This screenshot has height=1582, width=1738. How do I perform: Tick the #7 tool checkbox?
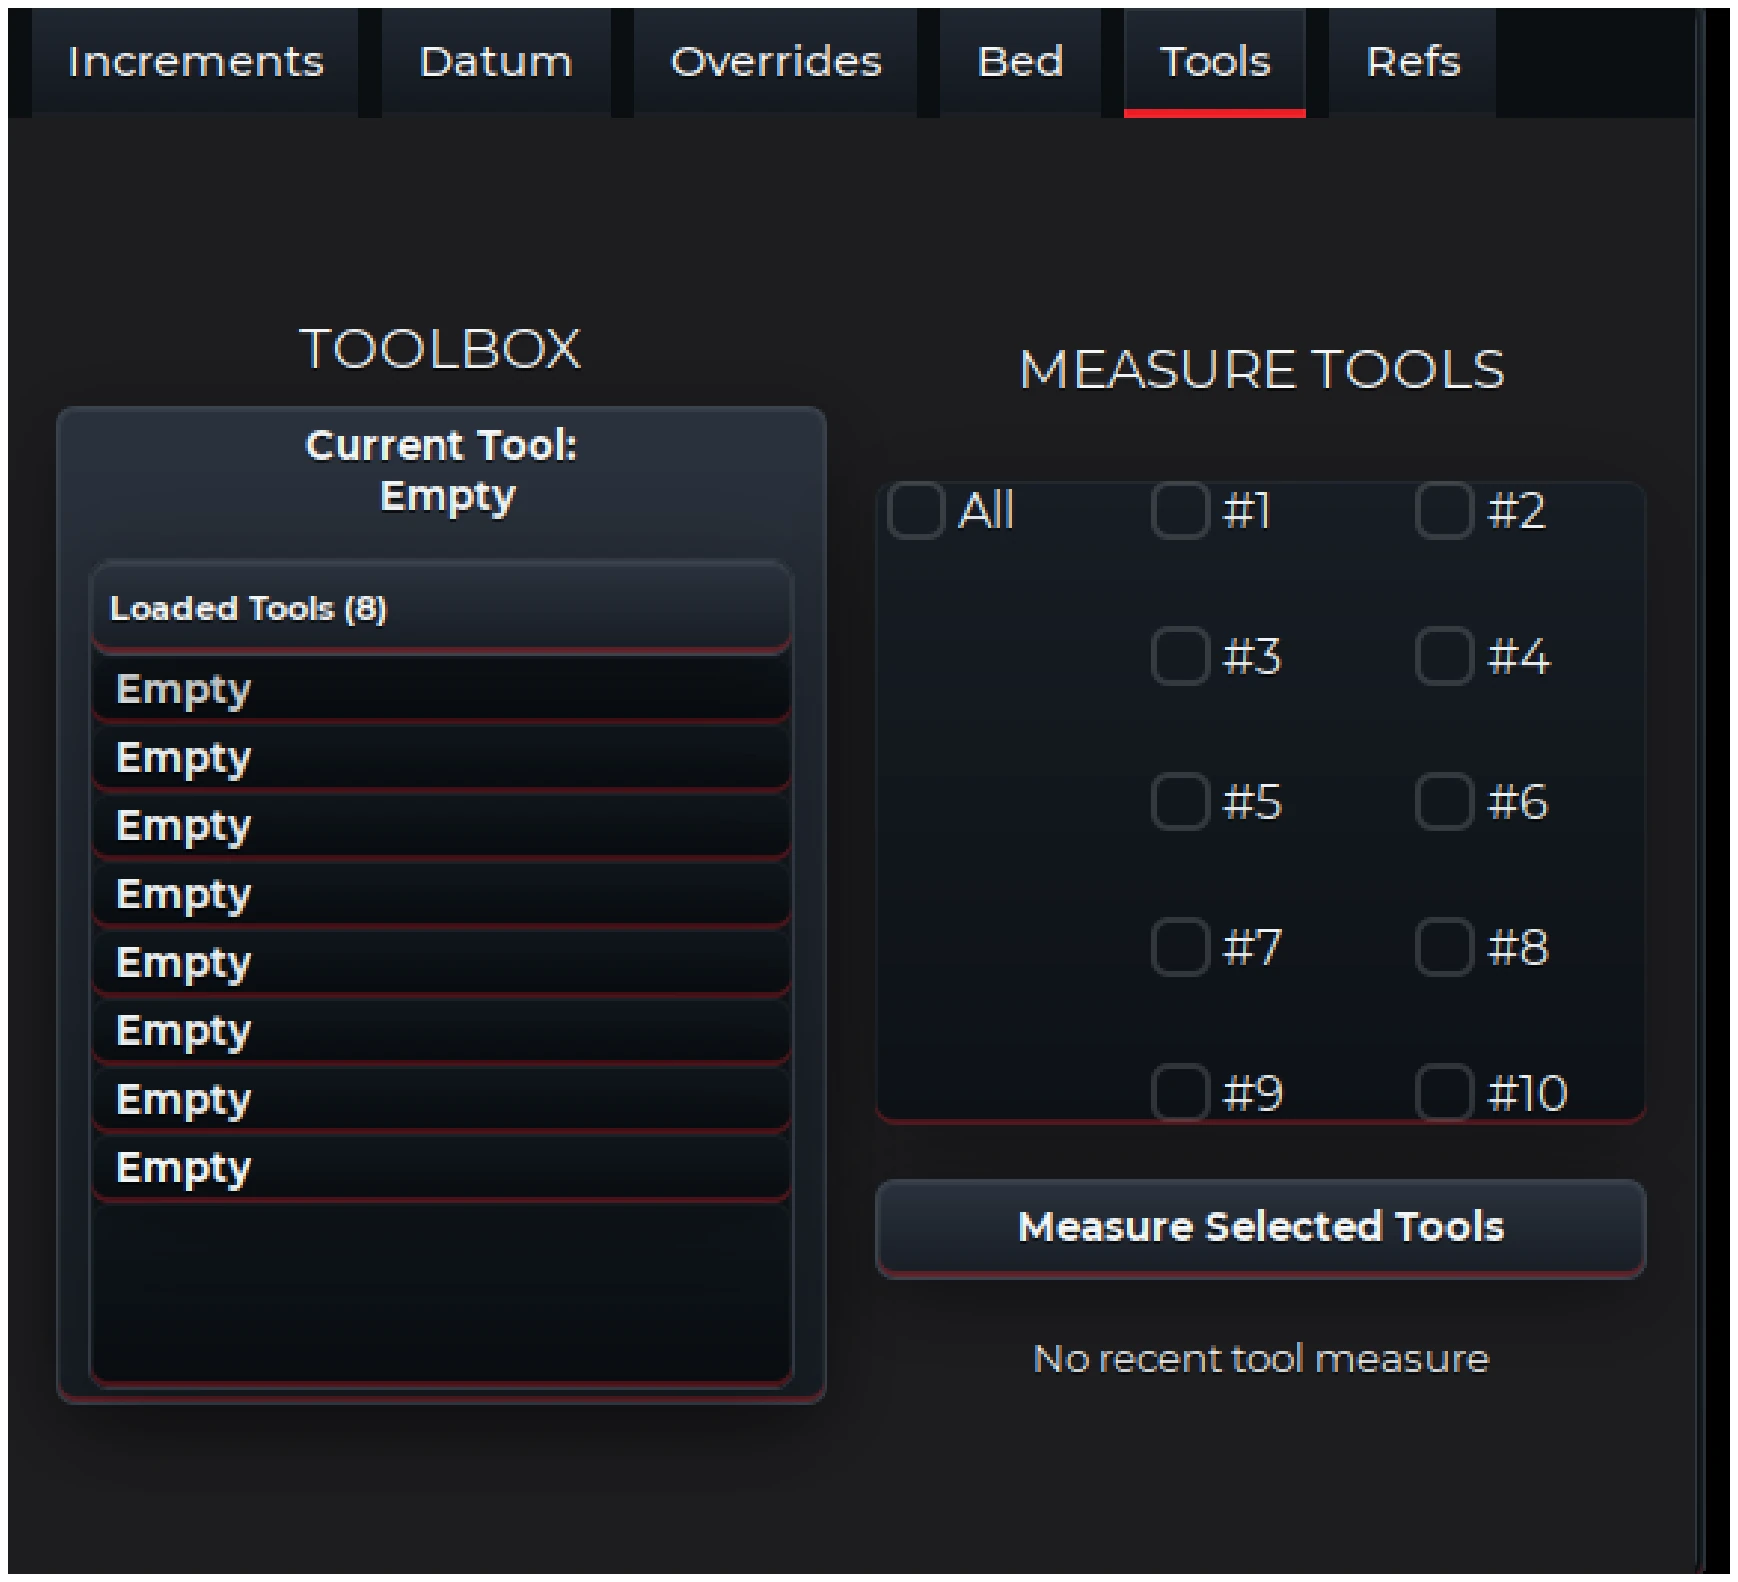(x=1180, y=947)
